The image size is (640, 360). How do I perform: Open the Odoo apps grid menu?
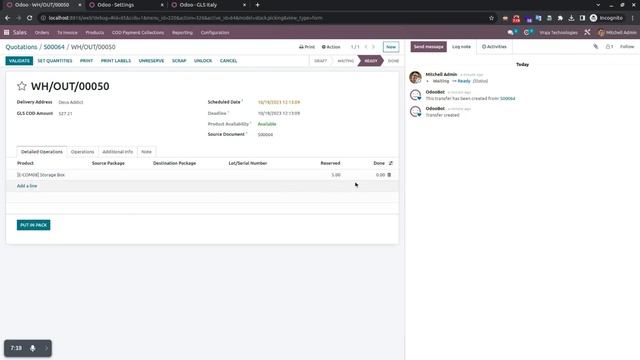click(7, 32)
